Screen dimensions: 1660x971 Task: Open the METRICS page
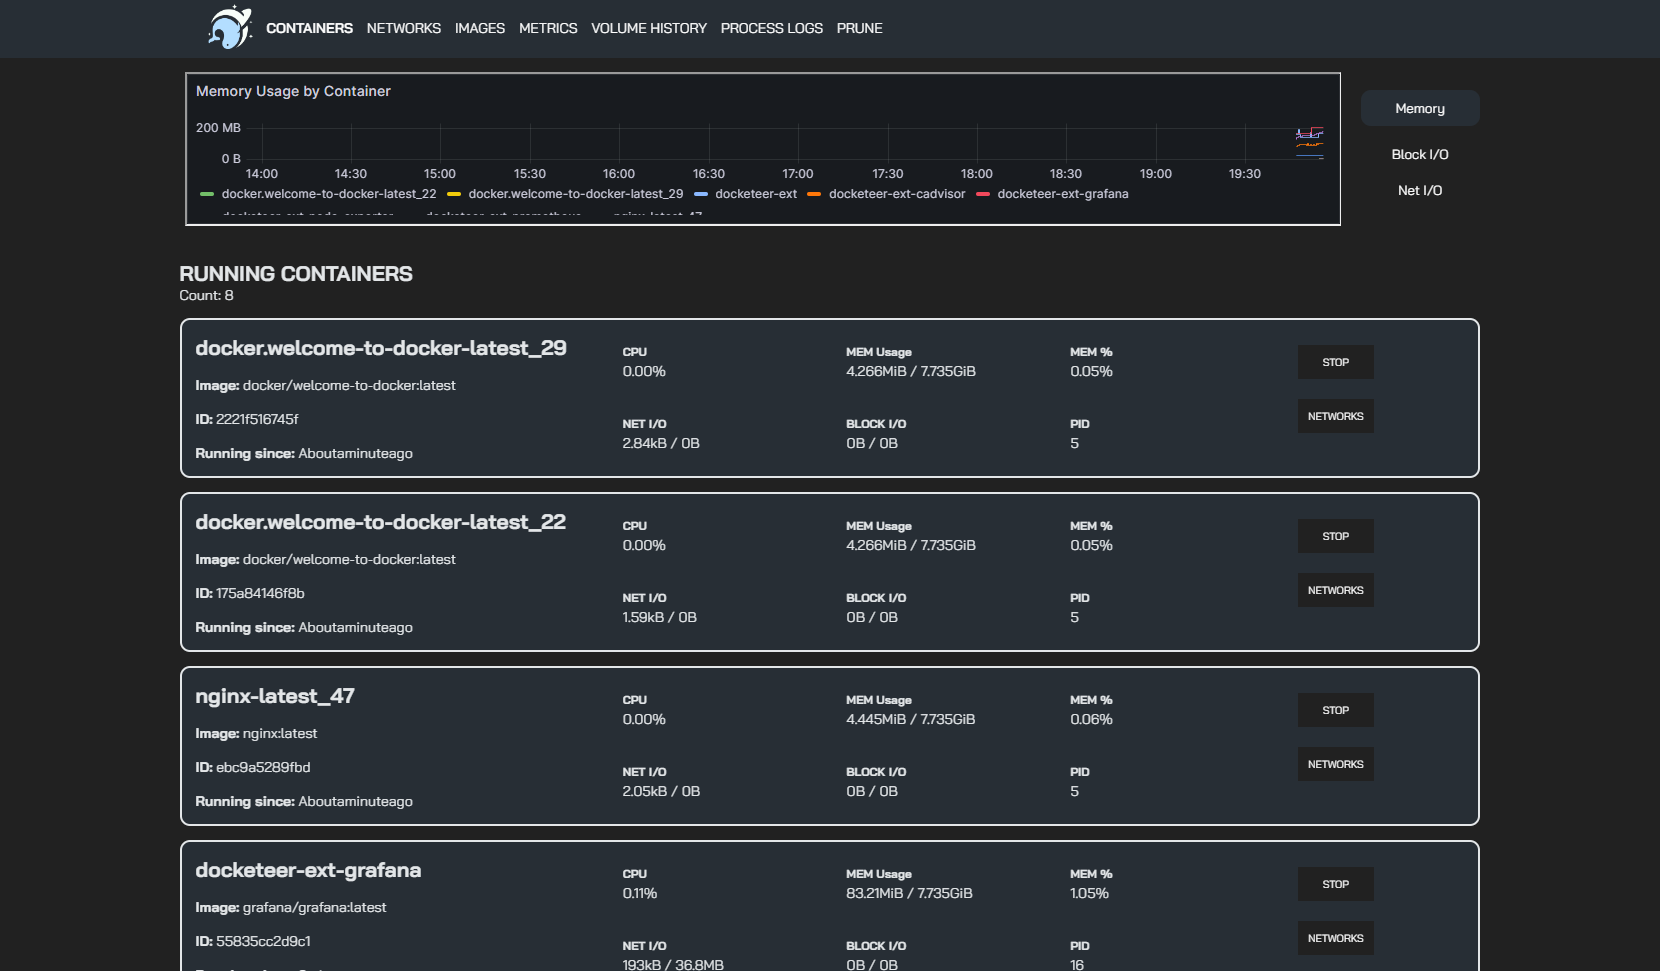tap(548, 28)
